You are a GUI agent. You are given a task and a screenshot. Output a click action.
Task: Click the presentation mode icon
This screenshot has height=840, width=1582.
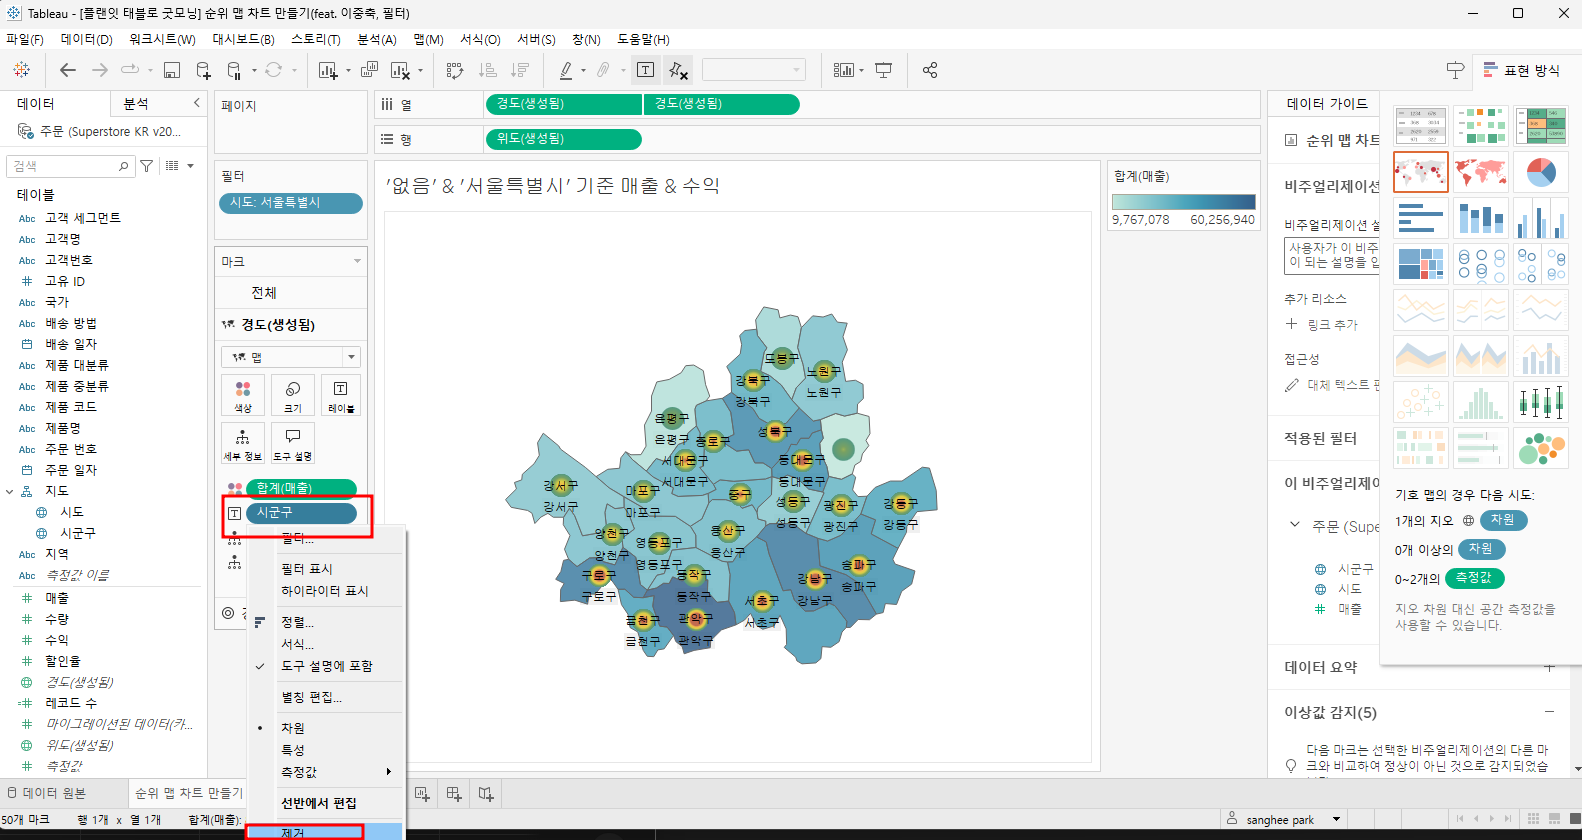pos(884,70)
